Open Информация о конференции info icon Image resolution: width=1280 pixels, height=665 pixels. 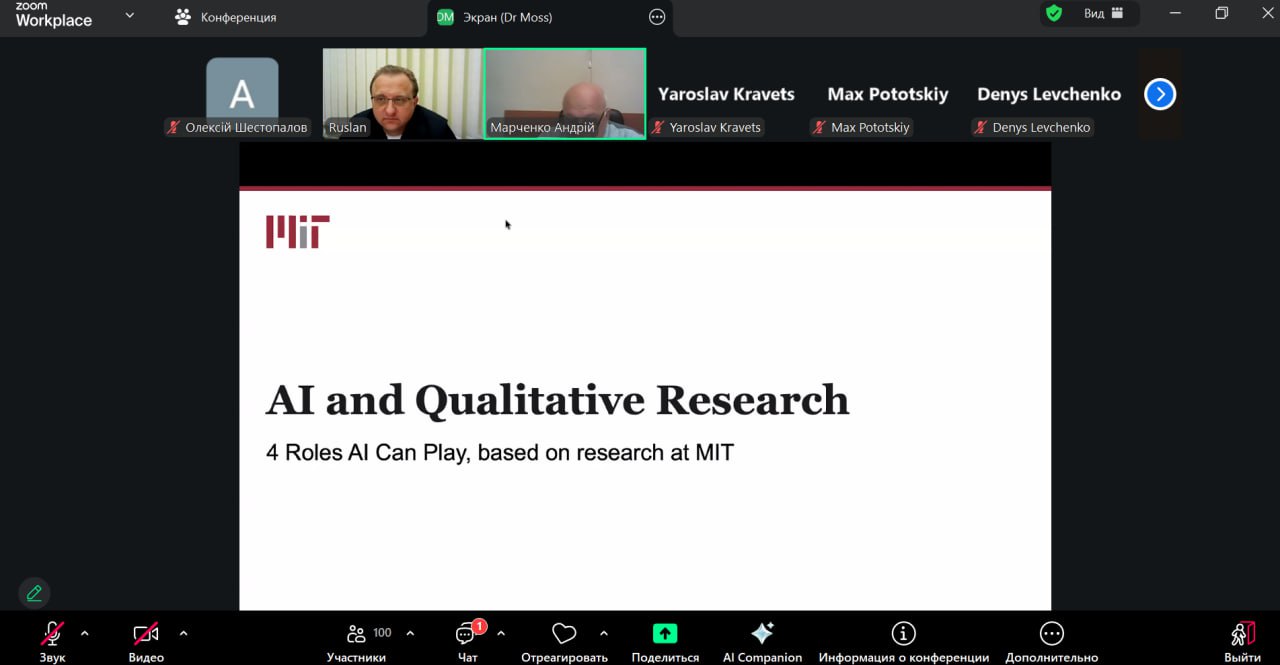903,640
